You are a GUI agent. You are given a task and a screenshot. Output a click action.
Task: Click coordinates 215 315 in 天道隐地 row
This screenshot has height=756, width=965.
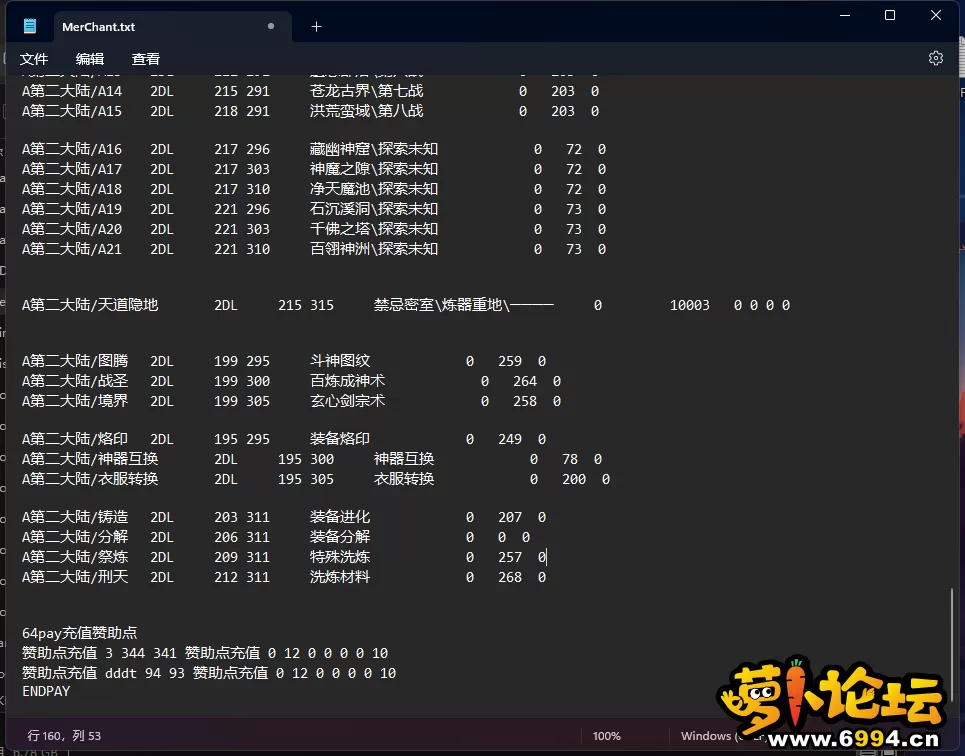pyautogui.click(x=306, y=305)
